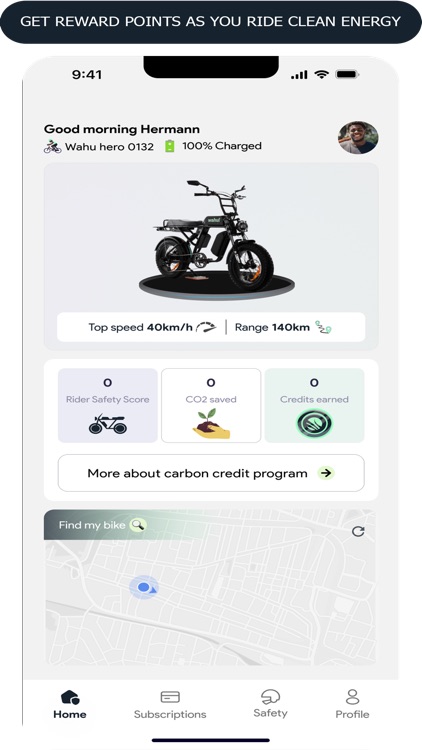This screenshot has width=422, height=750.
Task: Refresh the bike location map
Action: (x=358, y=531)
